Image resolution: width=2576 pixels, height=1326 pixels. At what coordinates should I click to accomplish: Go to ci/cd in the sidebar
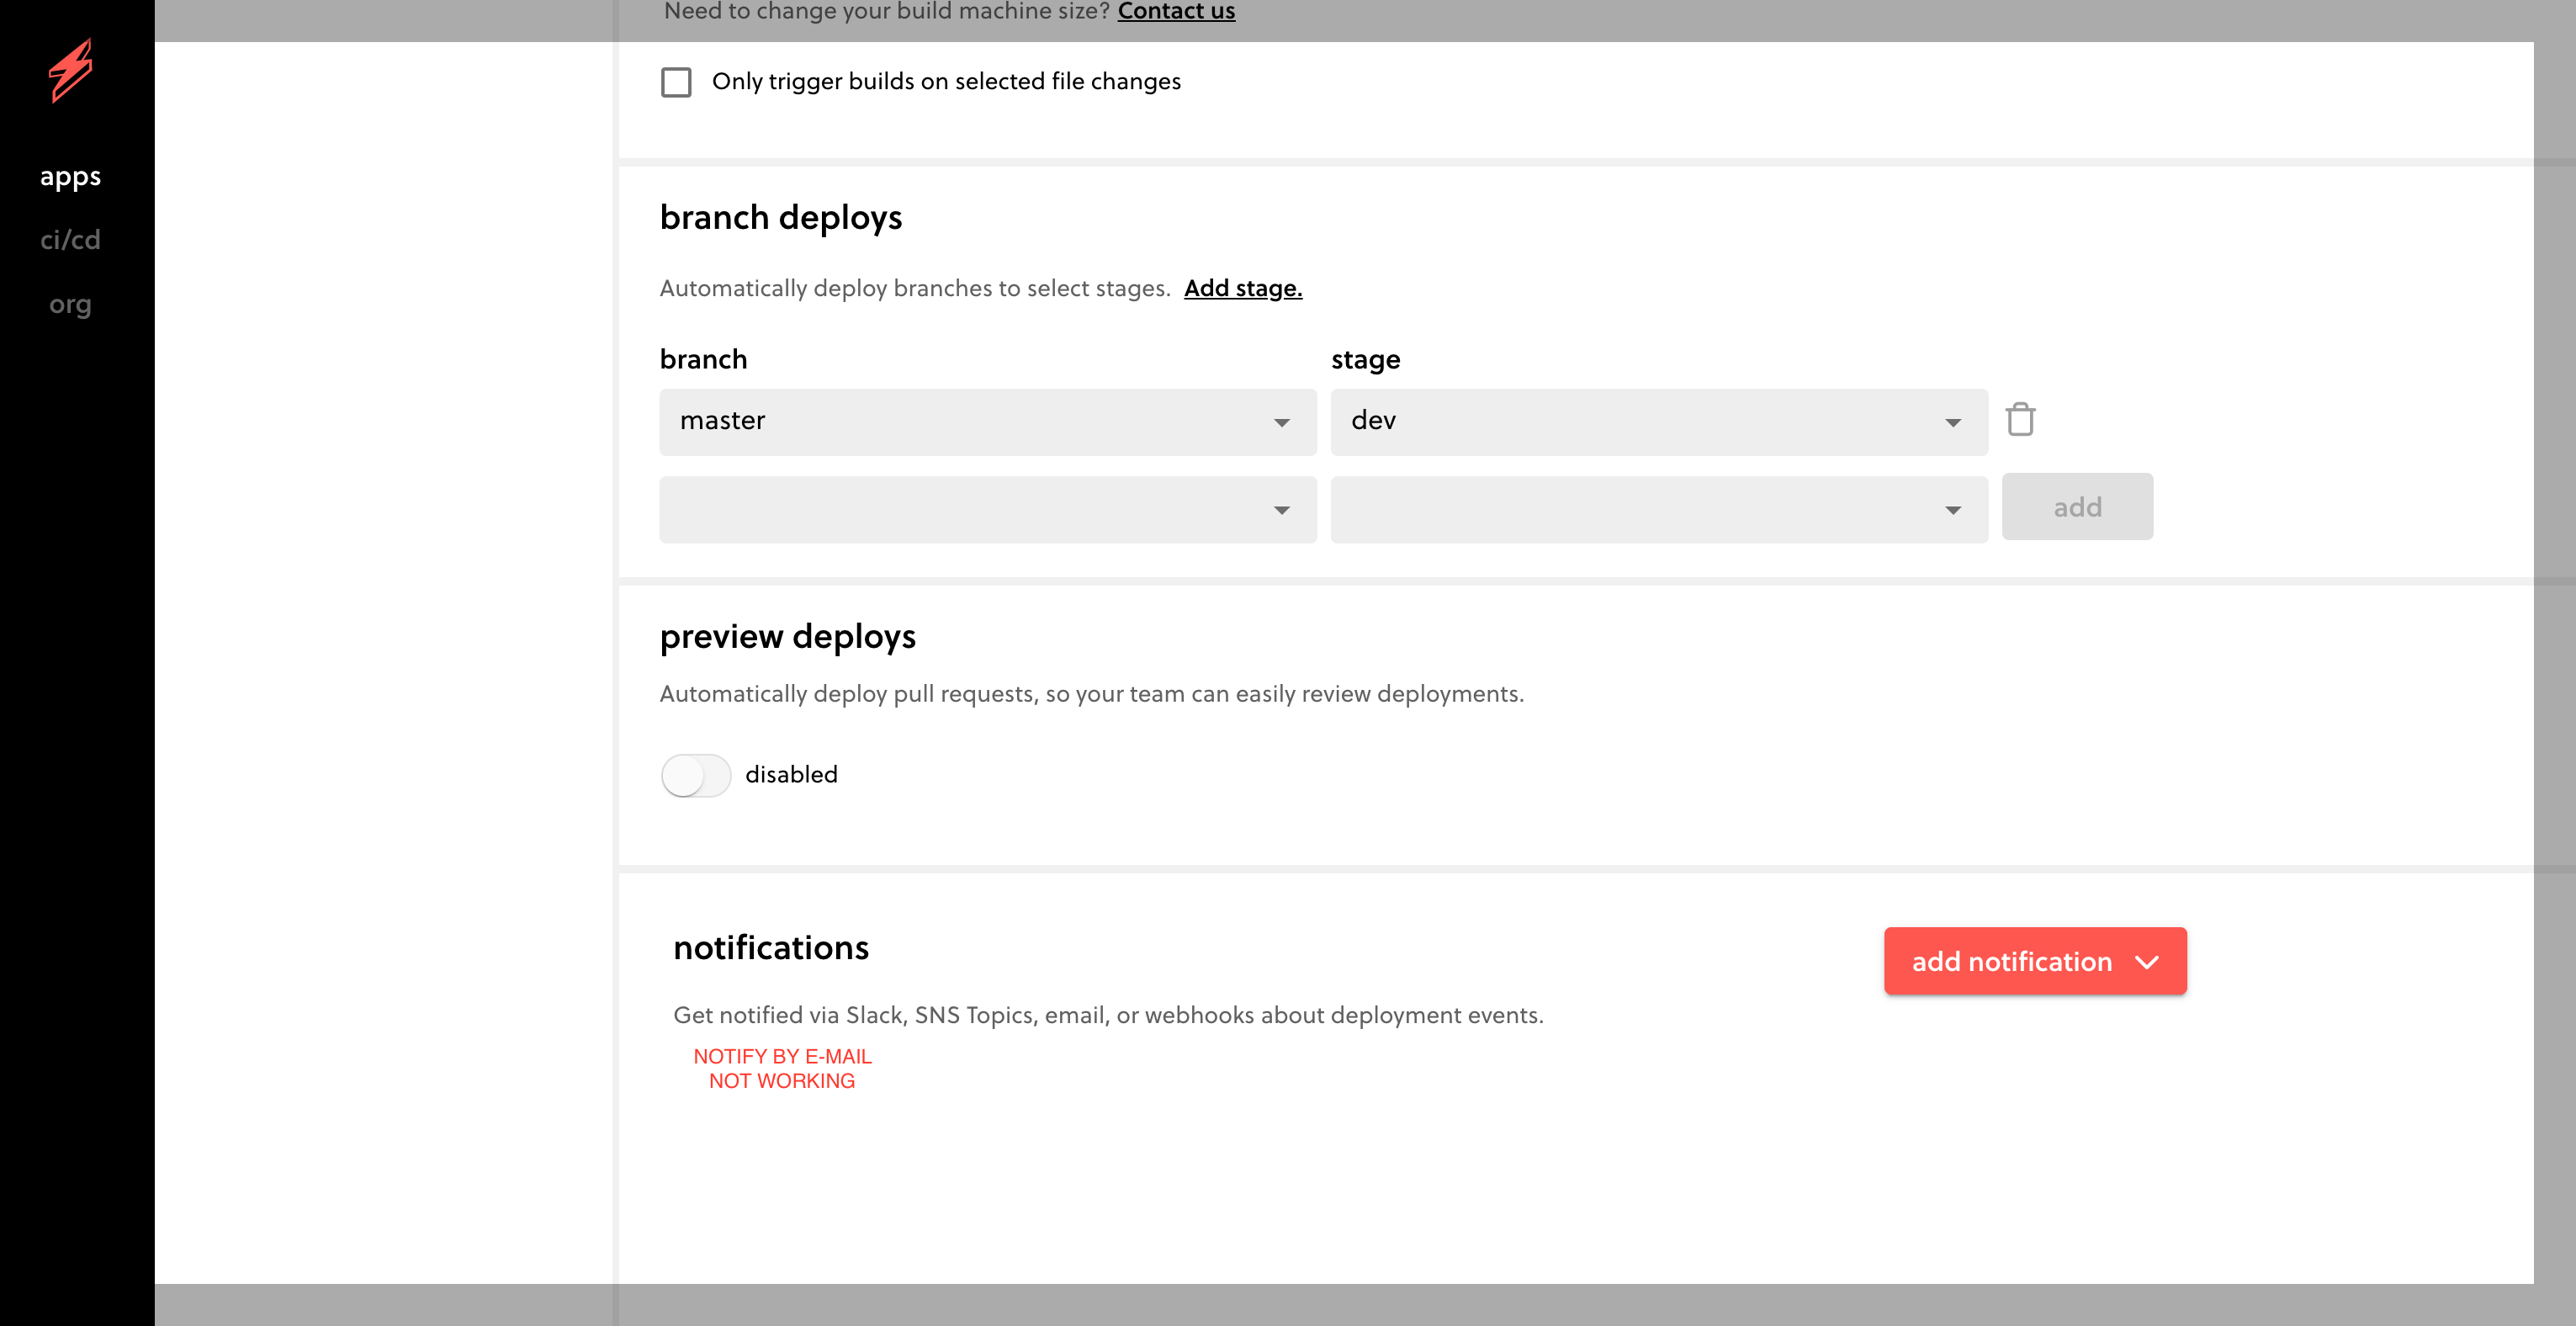pos(70,240)
